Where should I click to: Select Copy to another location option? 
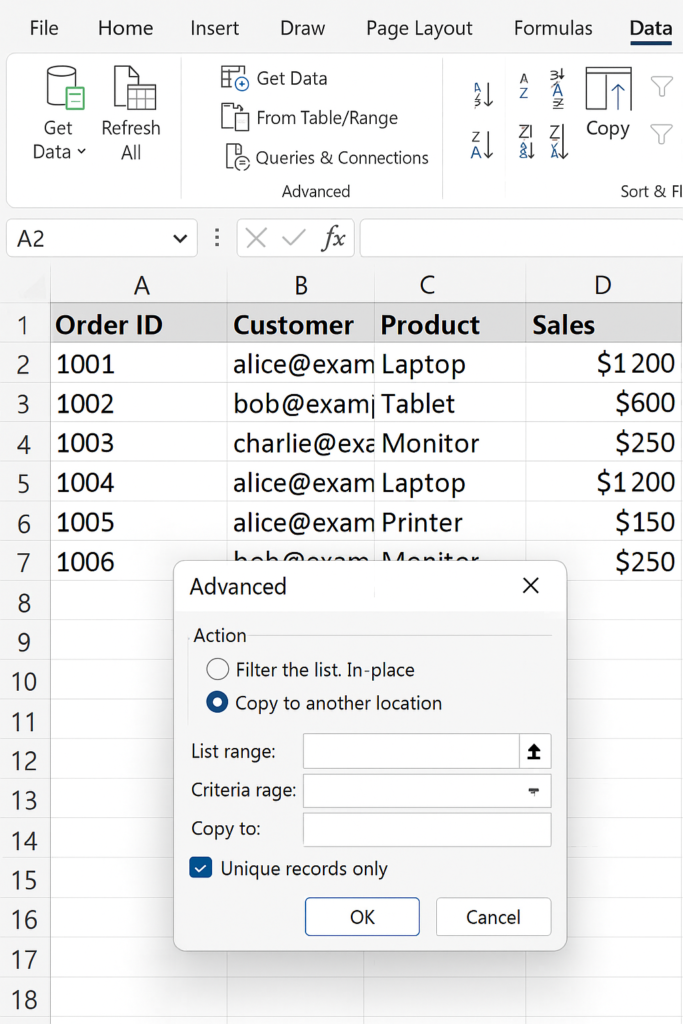click(217, 703)
